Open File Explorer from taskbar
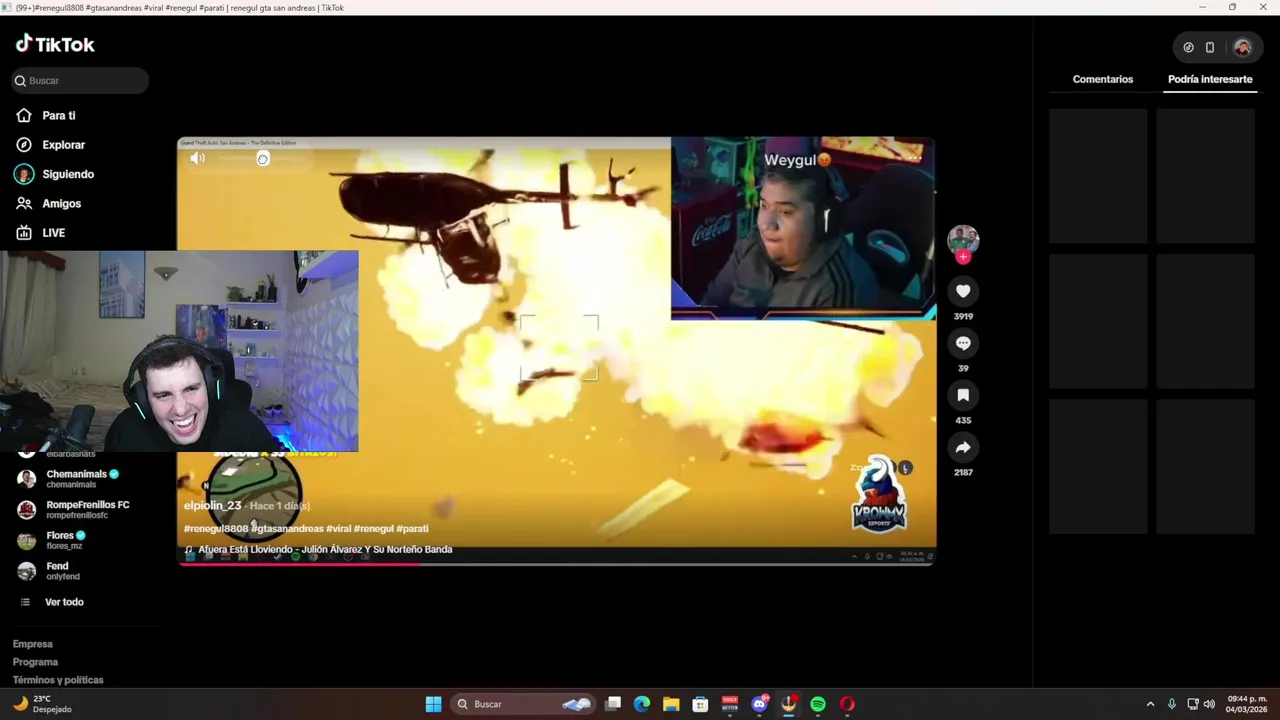1280x720 pixels. pyautogui.click(x=671, y=704)
